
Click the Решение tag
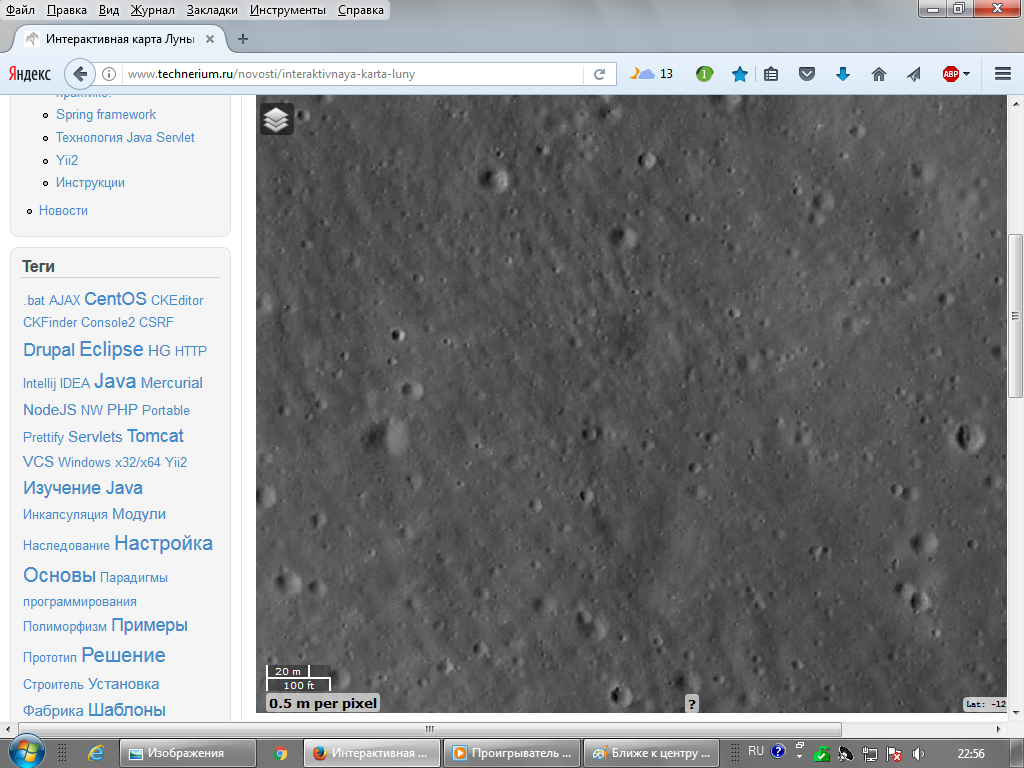123,655
